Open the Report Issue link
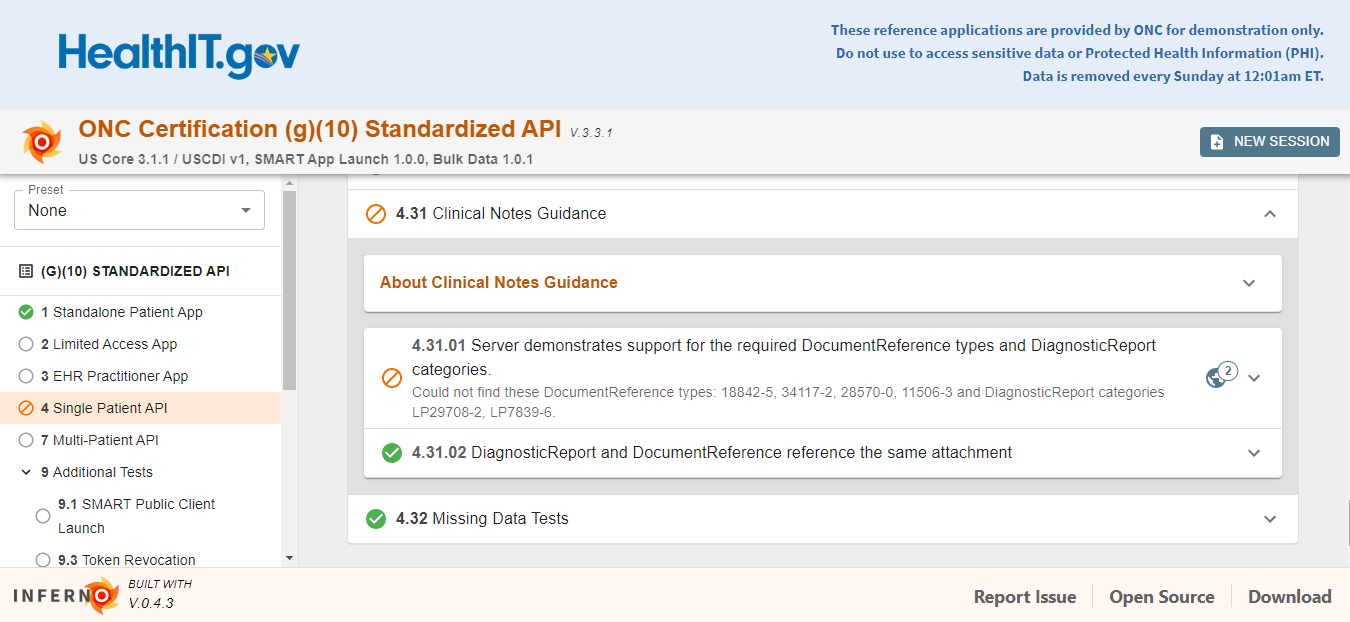Viewport: 1350px width, 622px height. pyautogui.click(x=1025, y=597)
